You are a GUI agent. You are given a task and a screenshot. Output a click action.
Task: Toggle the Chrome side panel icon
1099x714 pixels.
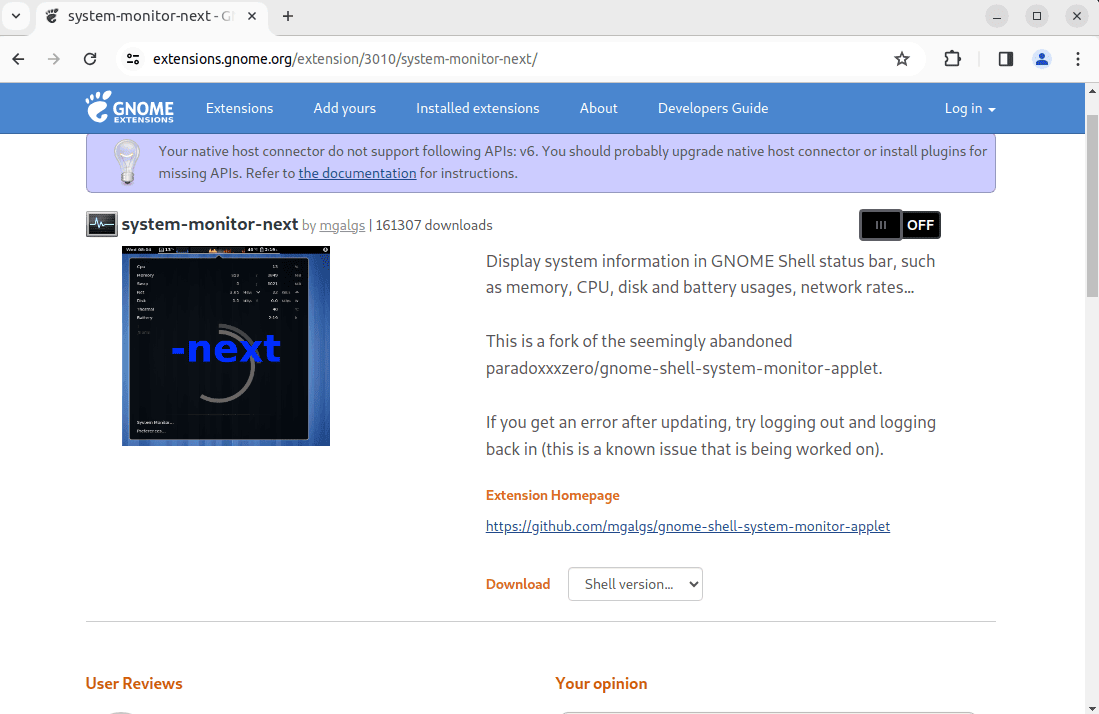pos(1006,59)
